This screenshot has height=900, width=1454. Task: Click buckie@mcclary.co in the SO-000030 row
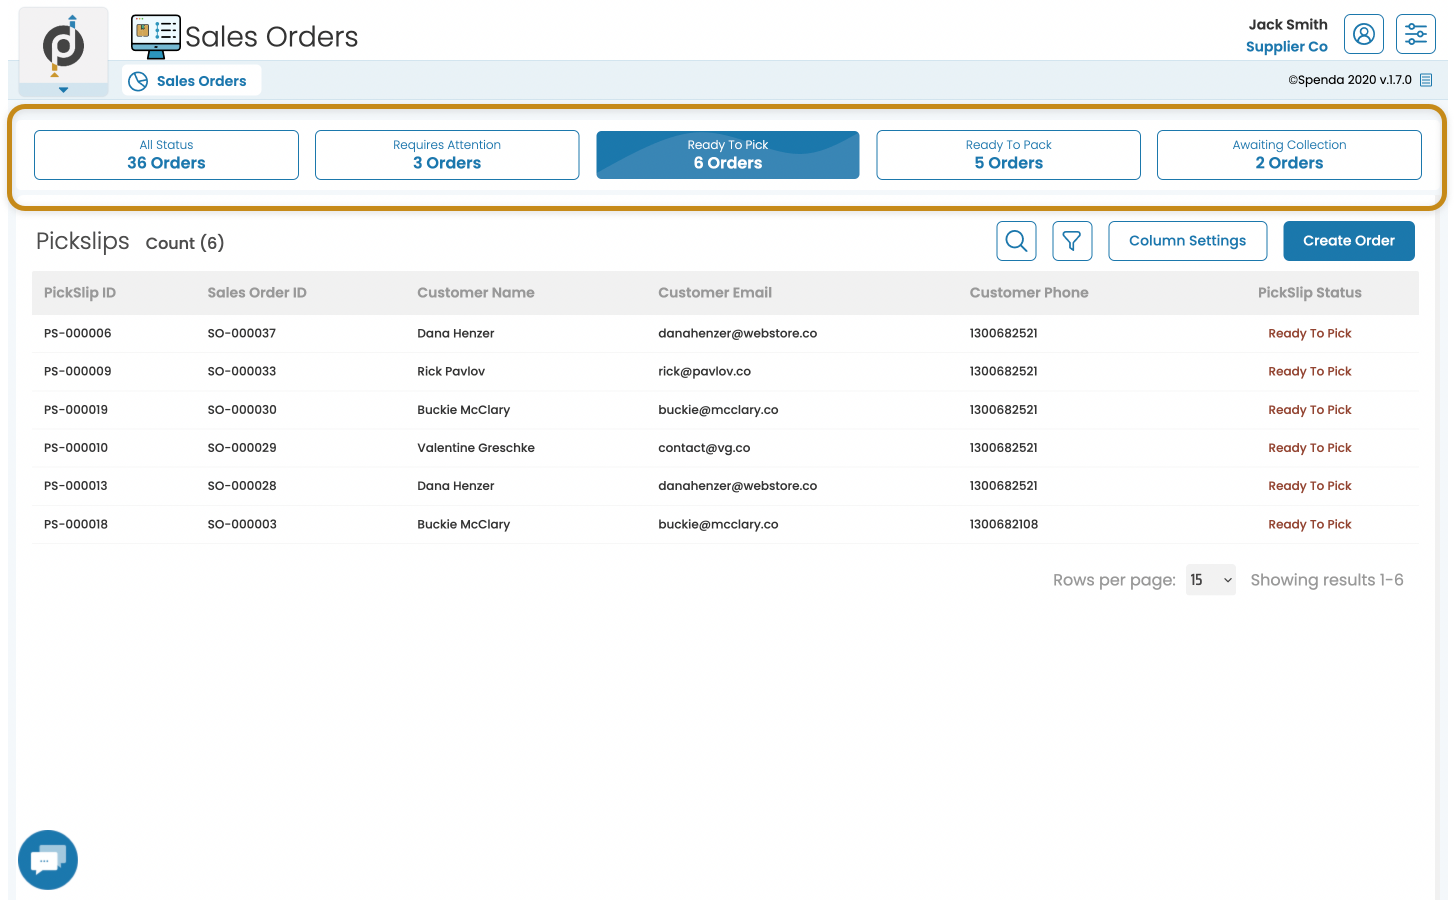click(718, 410)
